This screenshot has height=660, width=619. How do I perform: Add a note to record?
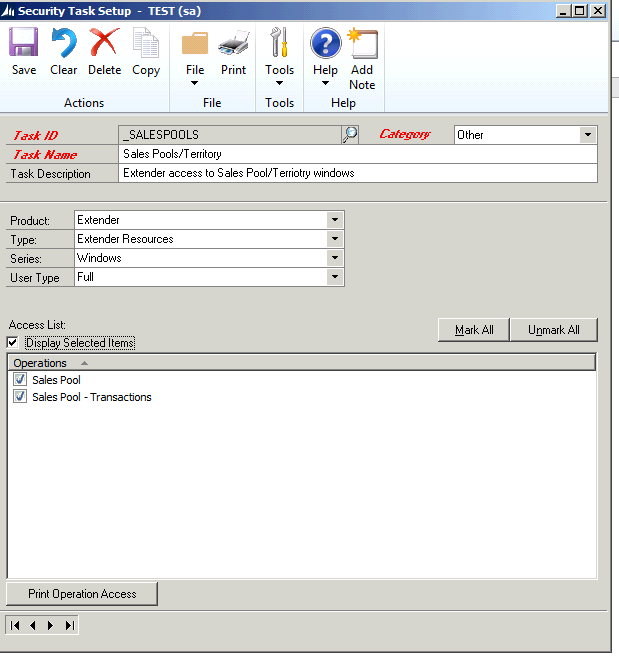coord(362,59)
